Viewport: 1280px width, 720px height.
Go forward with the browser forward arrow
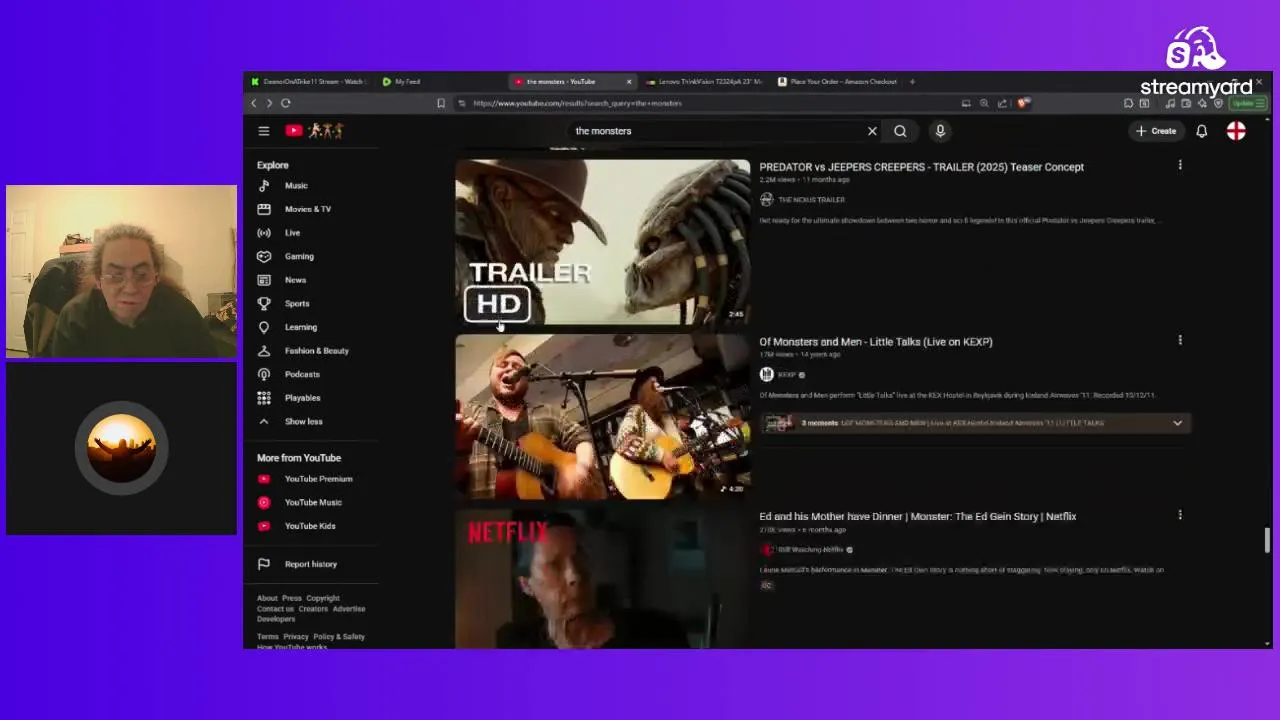269,103
